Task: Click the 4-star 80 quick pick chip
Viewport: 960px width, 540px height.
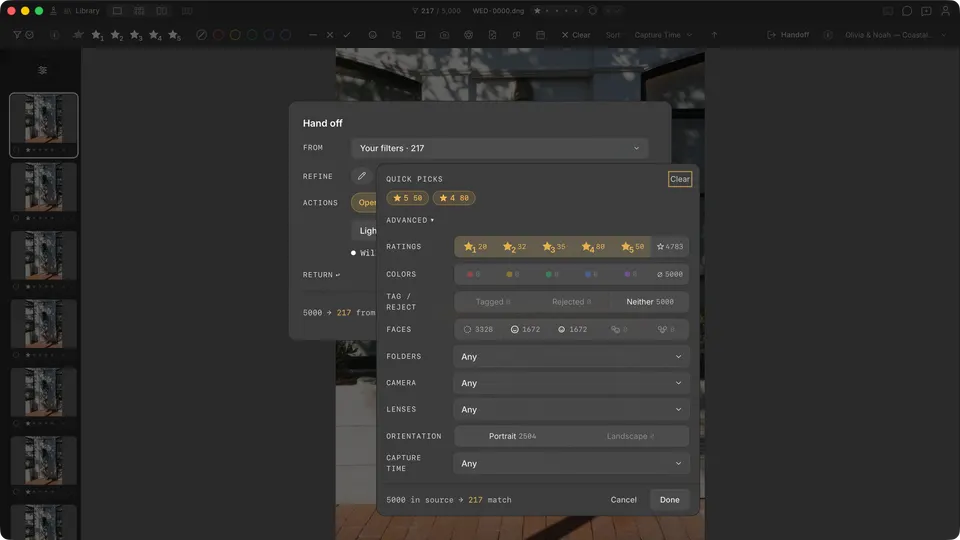Action: [x=454, y=198]
